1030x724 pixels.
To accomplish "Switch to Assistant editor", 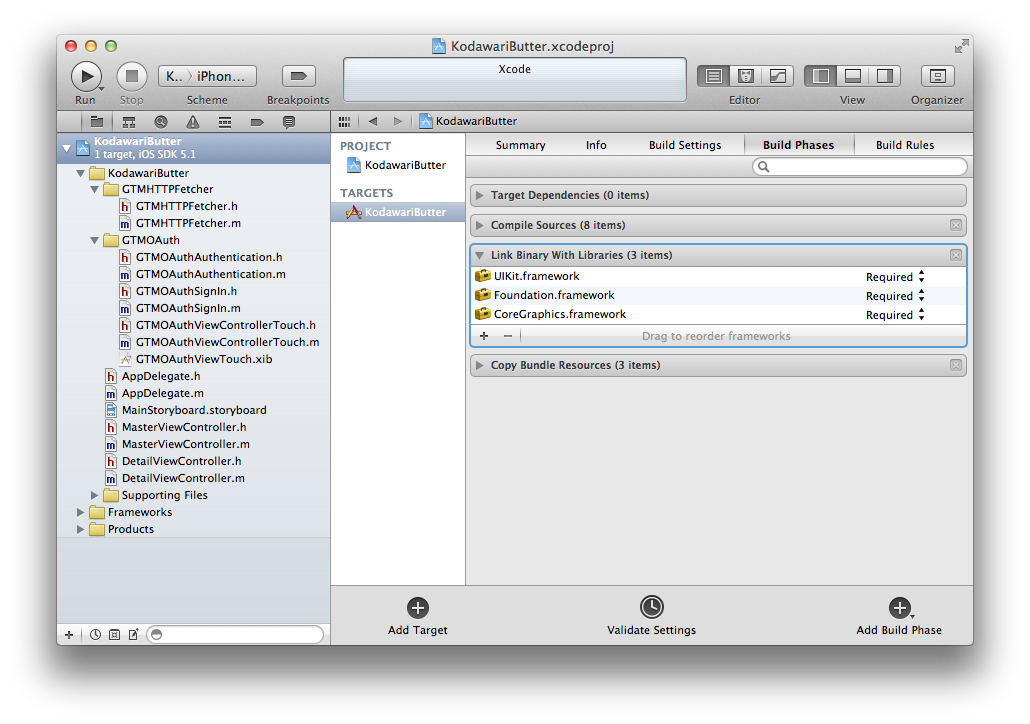I will 746,76.
